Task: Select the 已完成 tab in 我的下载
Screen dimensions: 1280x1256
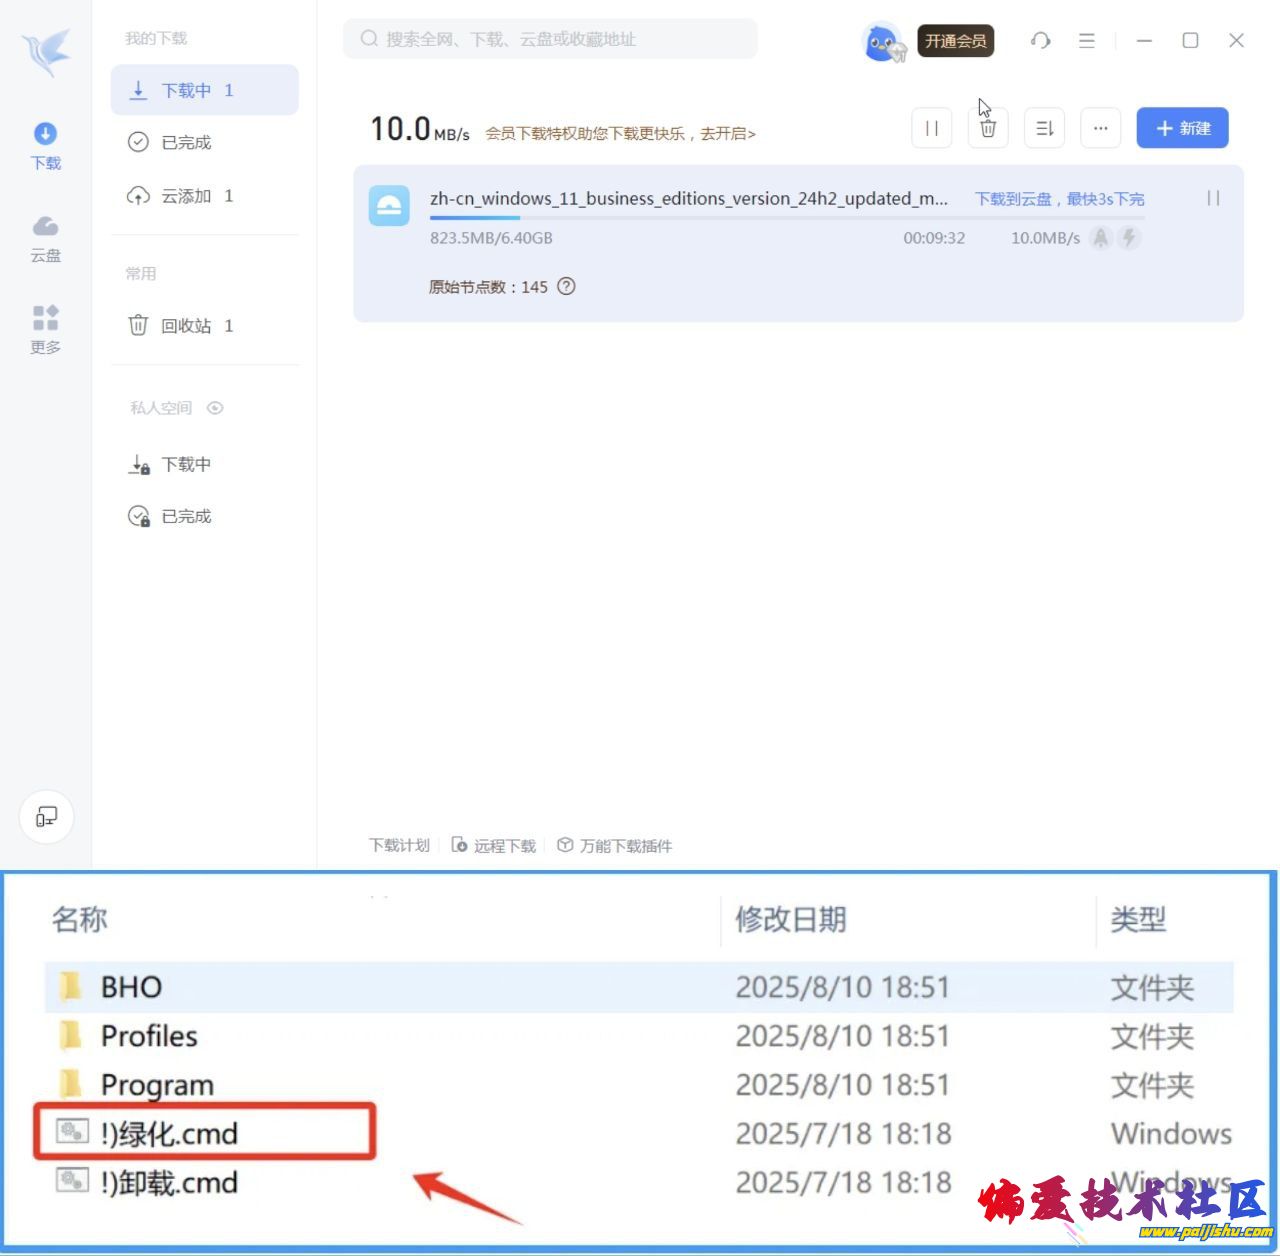Action: [186, 143]
